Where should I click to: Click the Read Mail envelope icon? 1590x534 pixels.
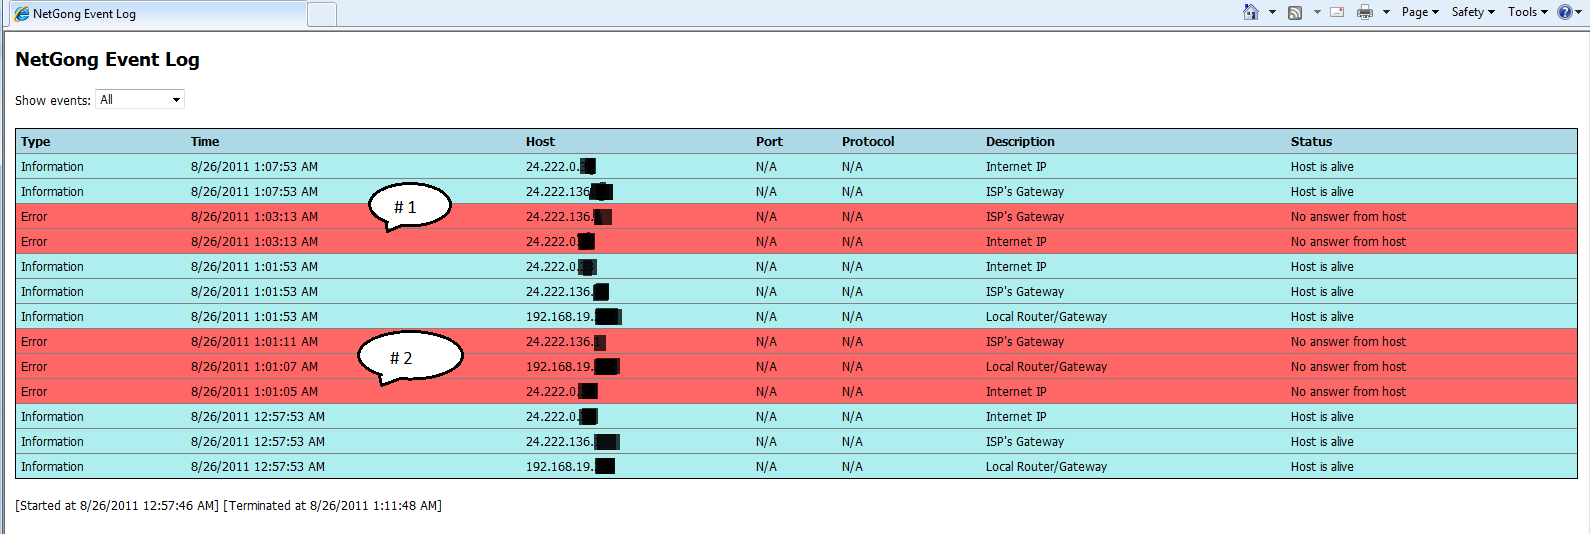(1337, 12)
